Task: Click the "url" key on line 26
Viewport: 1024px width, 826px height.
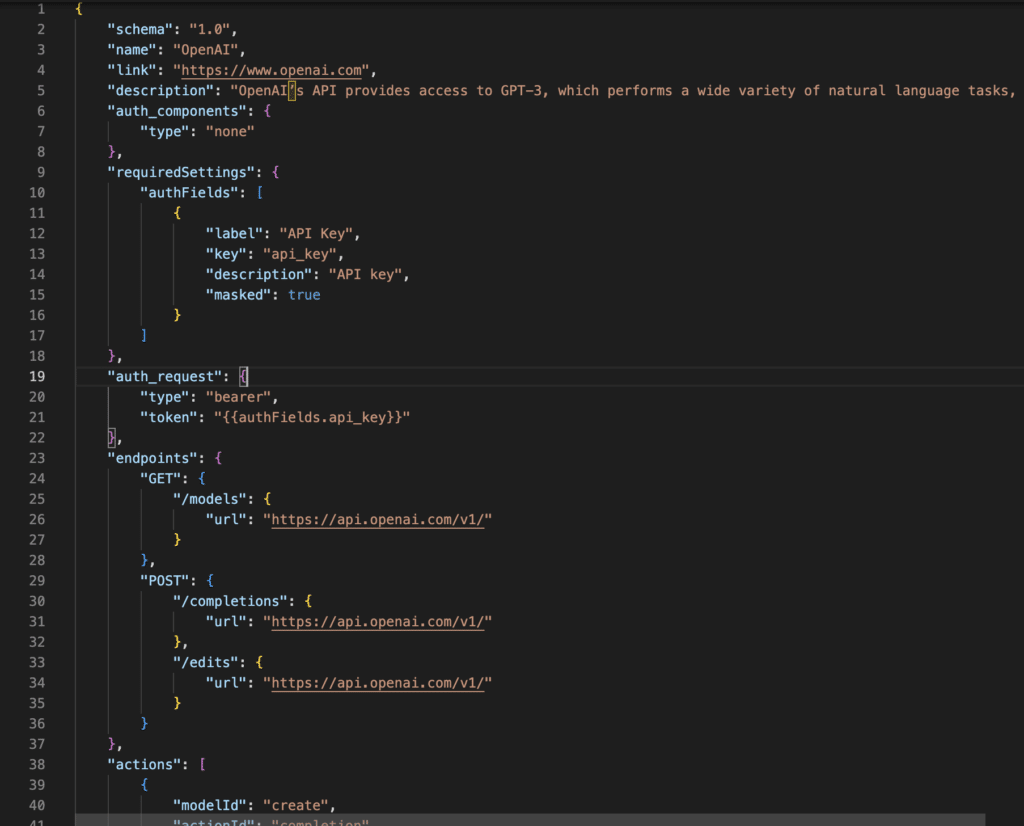Action: [x=226, y=520]
